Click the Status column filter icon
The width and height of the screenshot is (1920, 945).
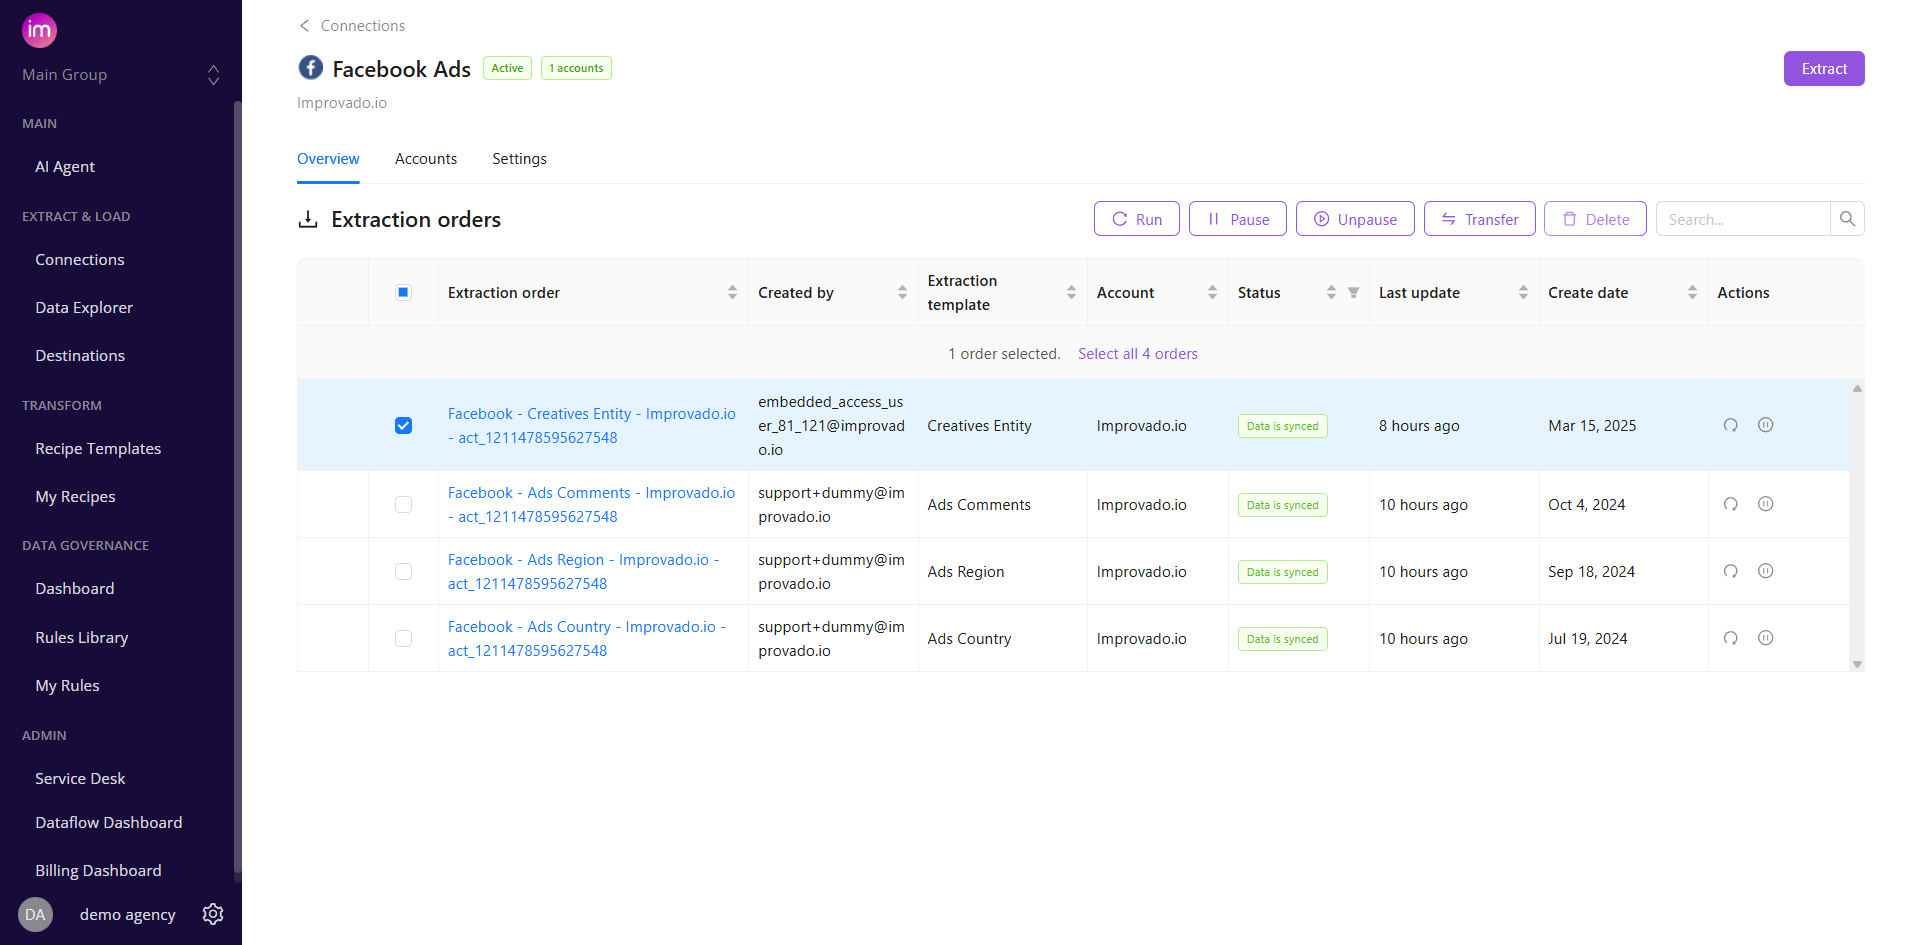pyautogui.click(x=1353, y=293)
